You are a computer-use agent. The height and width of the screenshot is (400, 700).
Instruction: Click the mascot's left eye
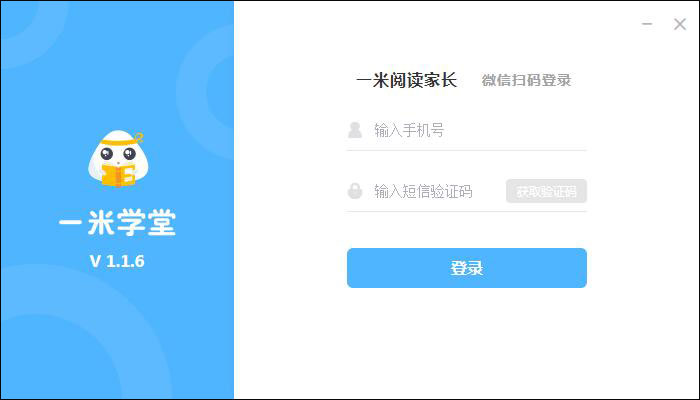point(107,154)
